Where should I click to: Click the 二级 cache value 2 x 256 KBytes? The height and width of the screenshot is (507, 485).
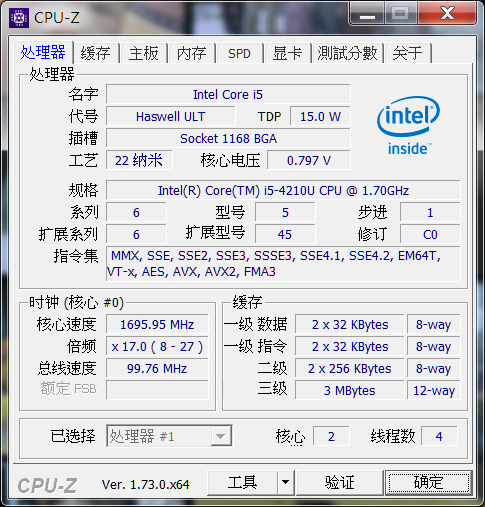[x=349, y=368]
